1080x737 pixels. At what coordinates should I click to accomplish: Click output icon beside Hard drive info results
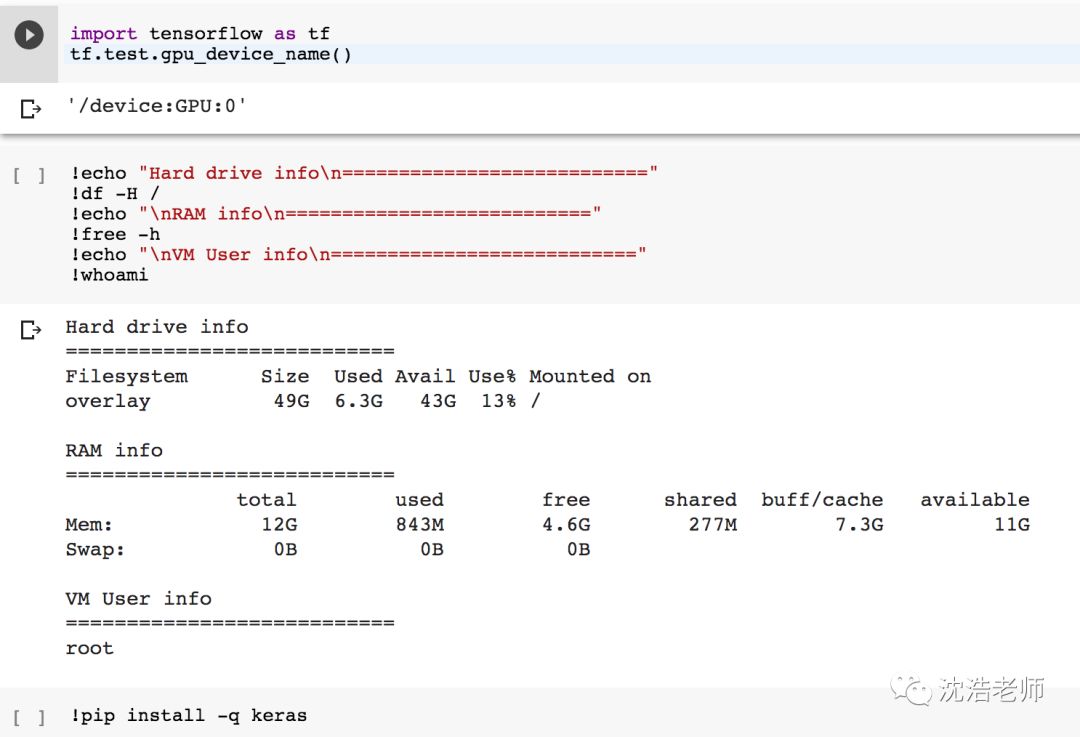coord(31,330)
